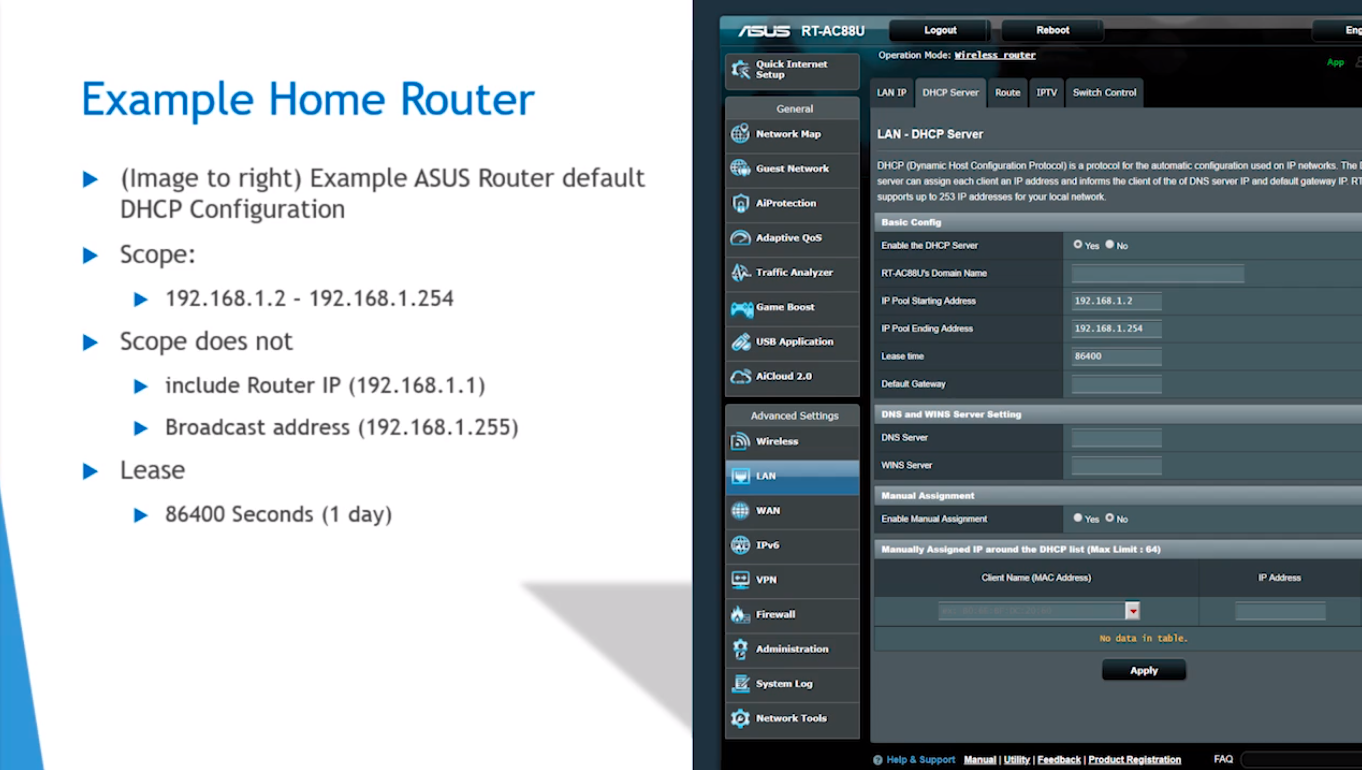Screen dimensions: 1362x770
Task: Click the WINS Server input field
Action: pyautogui.click(x=1116, y=465)
